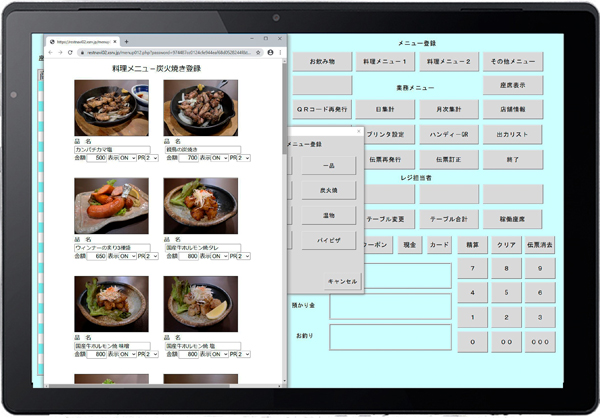Open 表示 ON dropdown for カンパチカマ塩
The height and width of the screenshot is (418, 600).
[x=128, y=158]
